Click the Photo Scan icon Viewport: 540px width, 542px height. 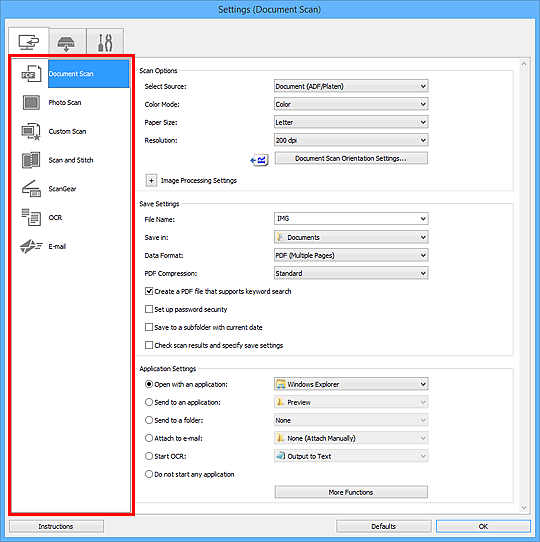31,103
